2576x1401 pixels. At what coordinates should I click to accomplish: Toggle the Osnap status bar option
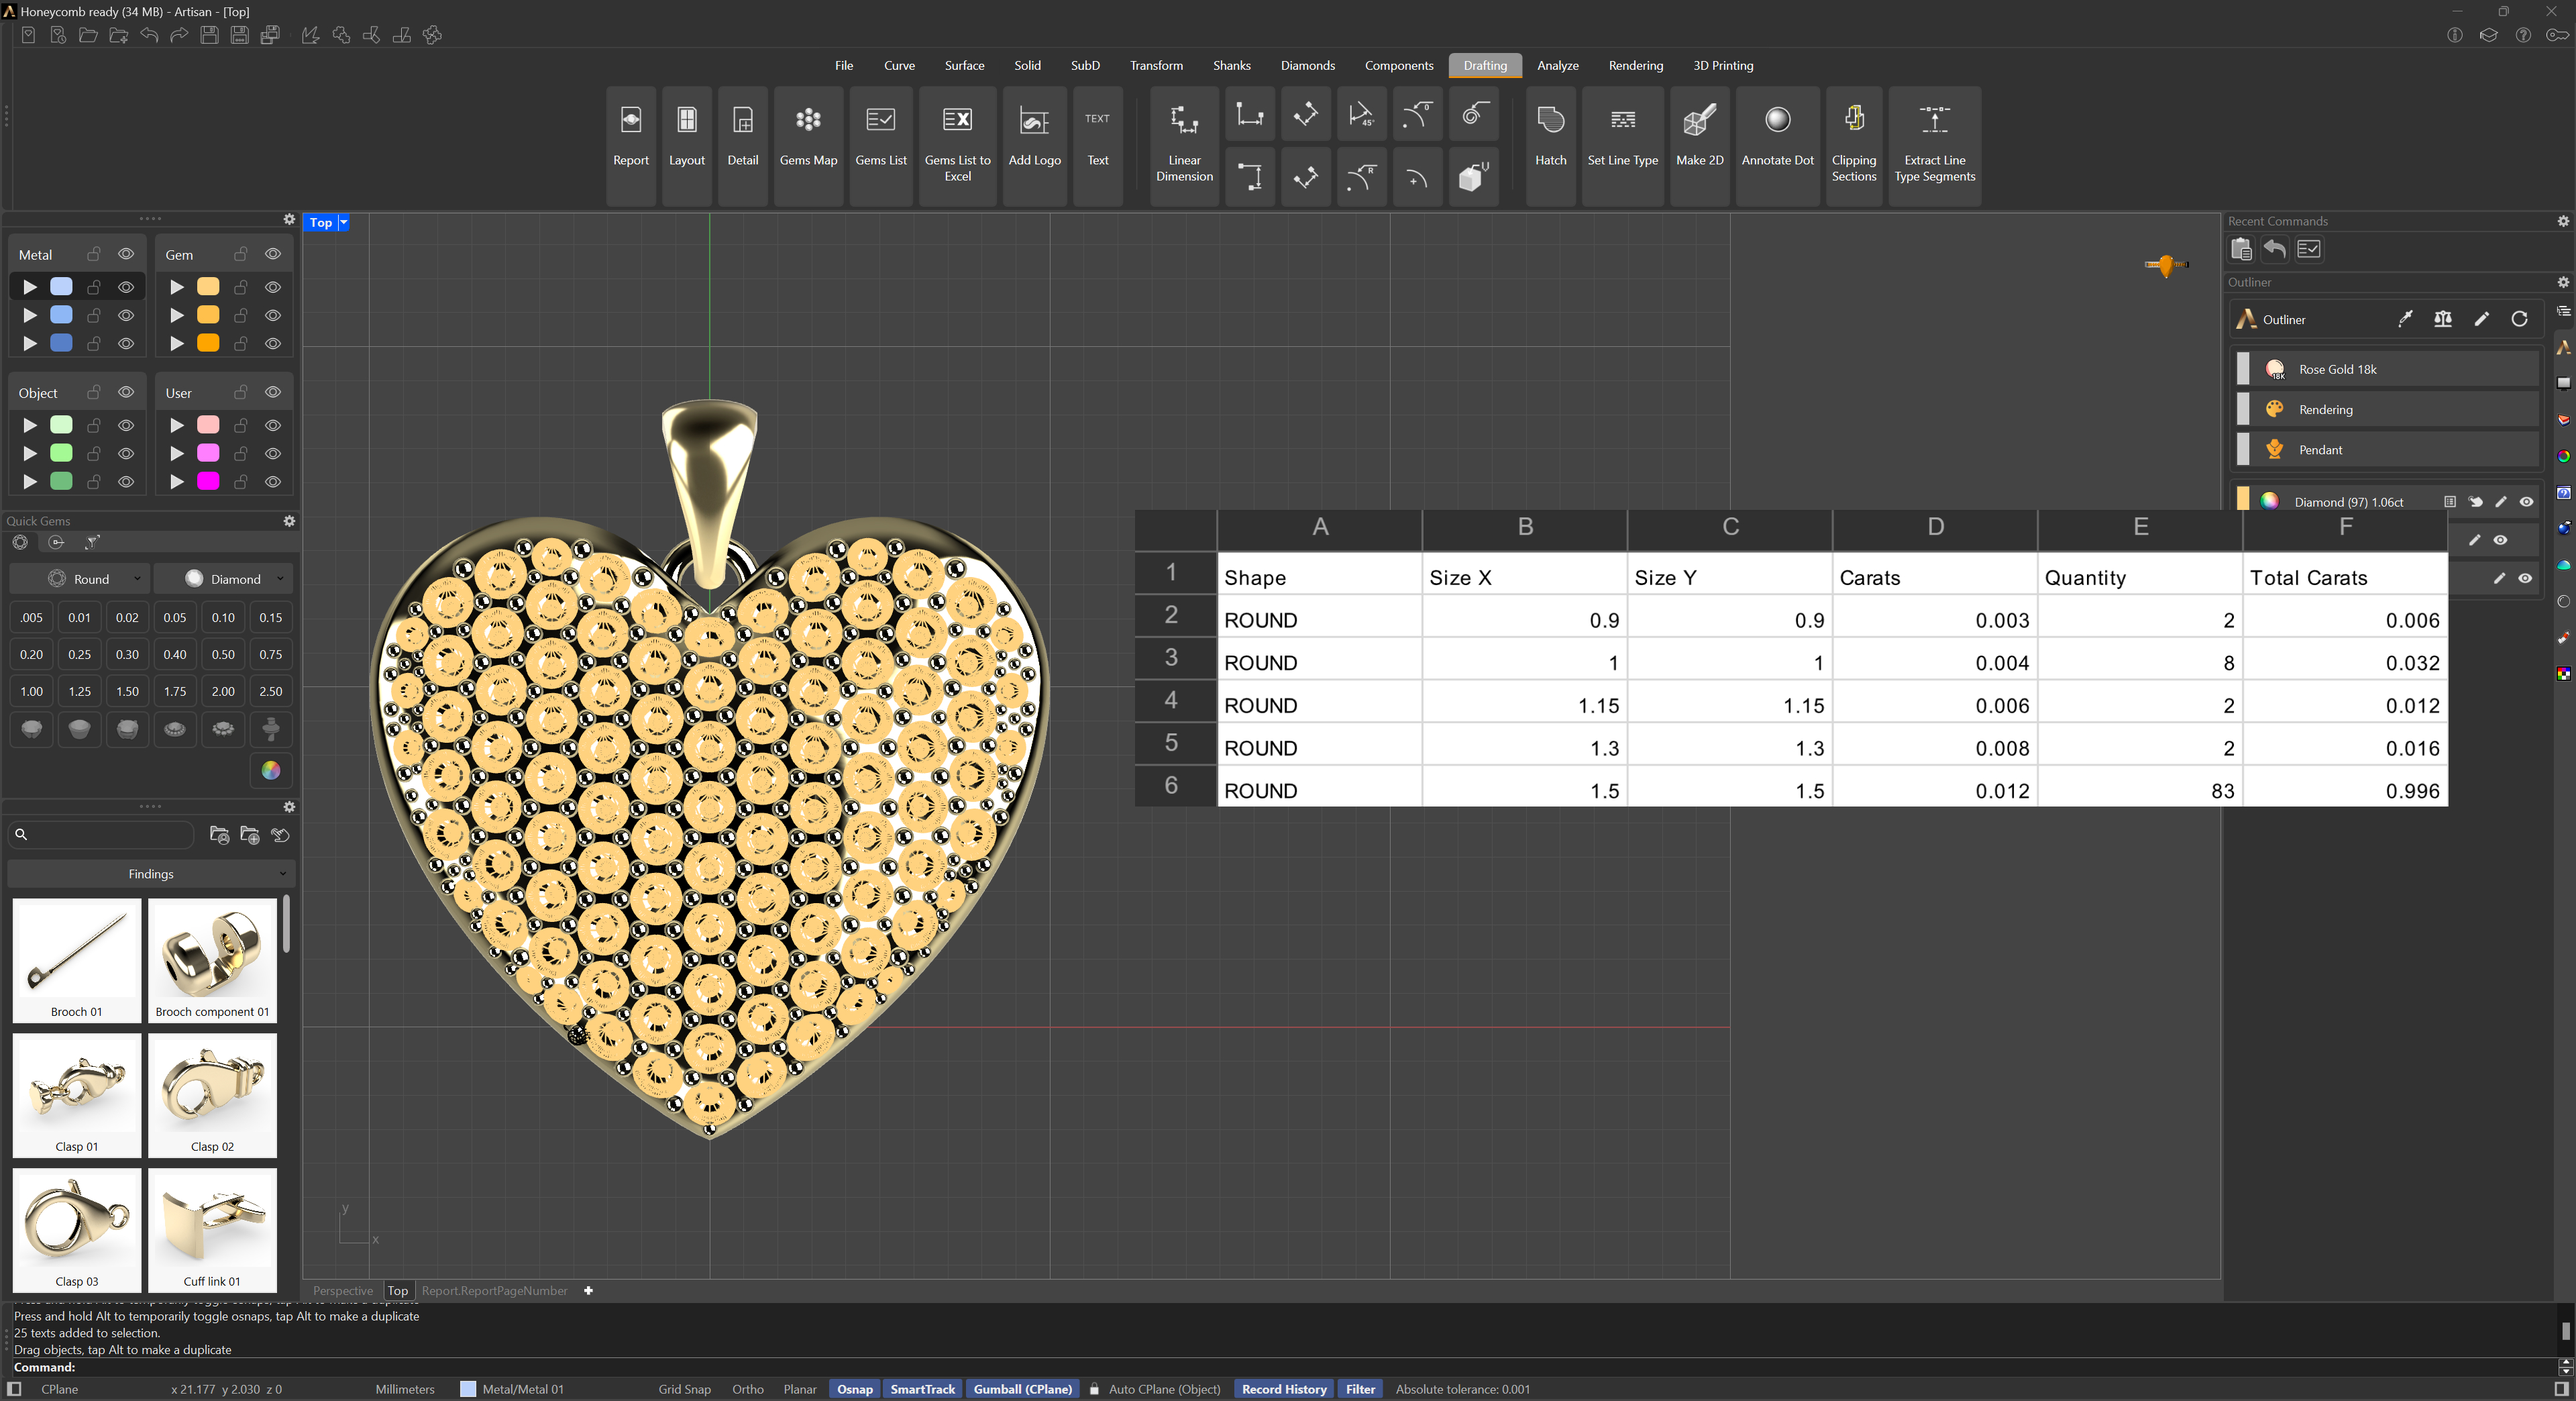[855, 1389]
